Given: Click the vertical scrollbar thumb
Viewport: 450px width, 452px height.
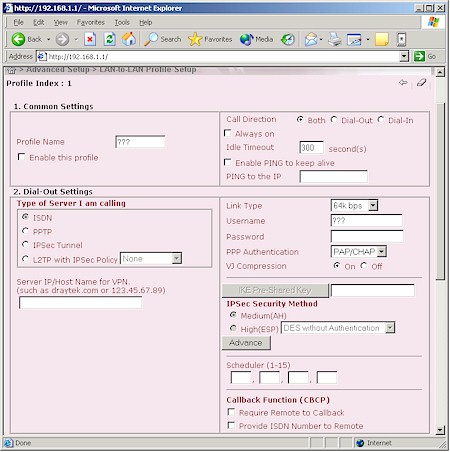Looking at the screenshot, I should [440, 192].
